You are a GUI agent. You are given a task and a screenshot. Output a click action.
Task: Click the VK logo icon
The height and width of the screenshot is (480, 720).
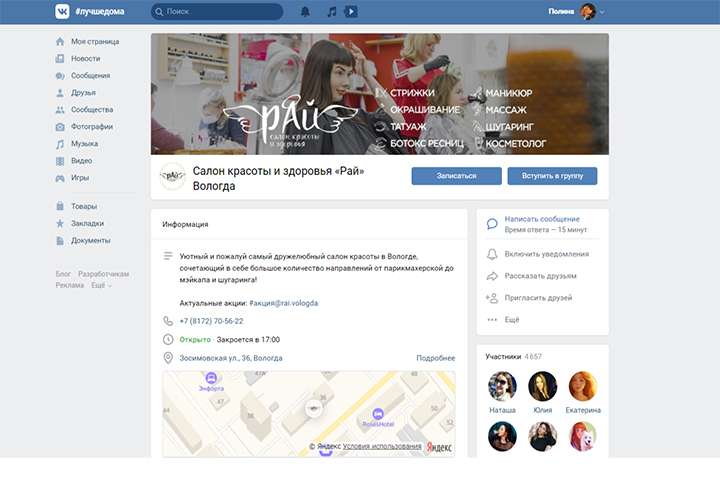62,11
